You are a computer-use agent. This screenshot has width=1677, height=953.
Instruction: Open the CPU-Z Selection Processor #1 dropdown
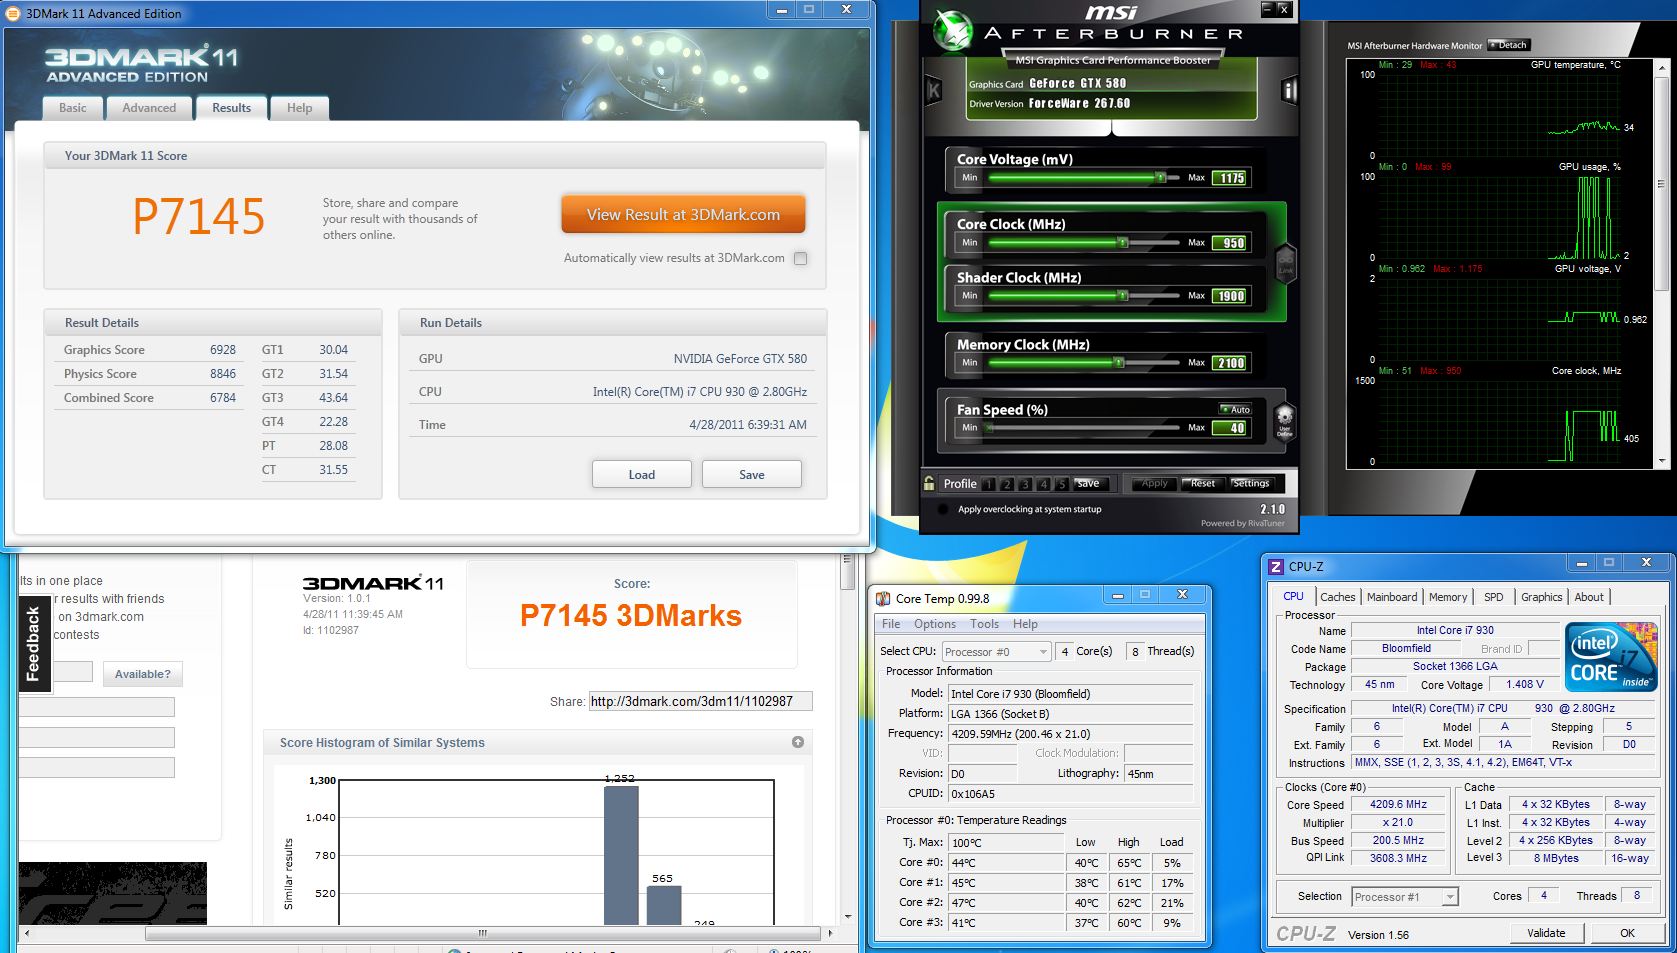(1405, 897)
